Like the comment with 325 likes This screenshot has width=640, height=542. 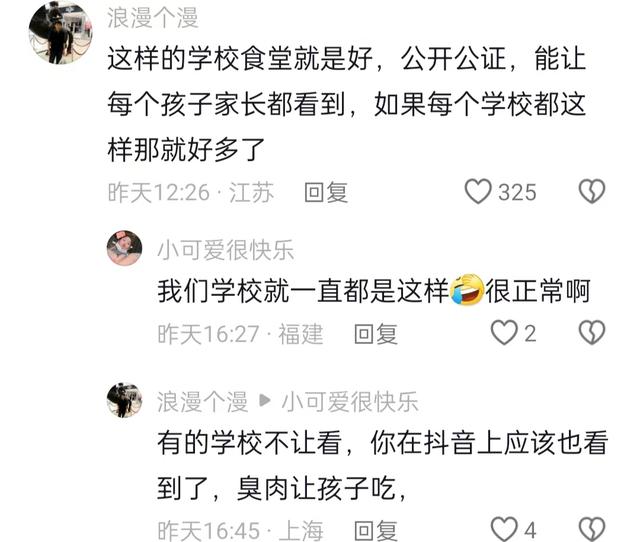click(478, 191)
